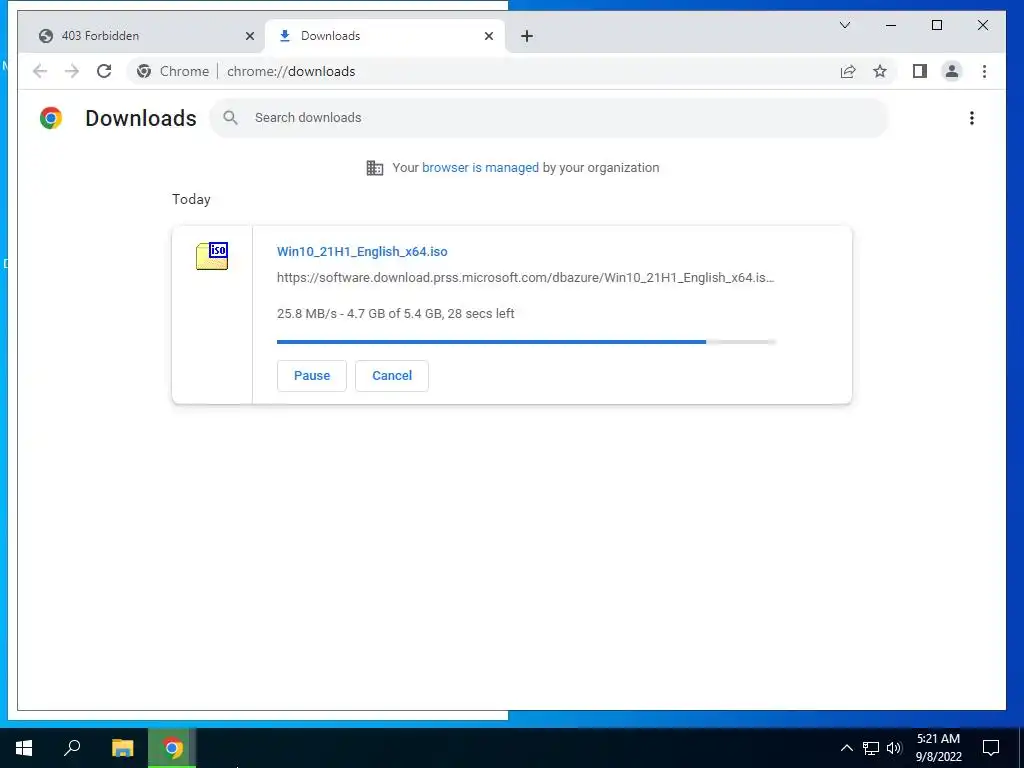The width and height of the screenshot is (1024, 768).
Task: Maximize the Chrome window
Action: click(936, 25)
